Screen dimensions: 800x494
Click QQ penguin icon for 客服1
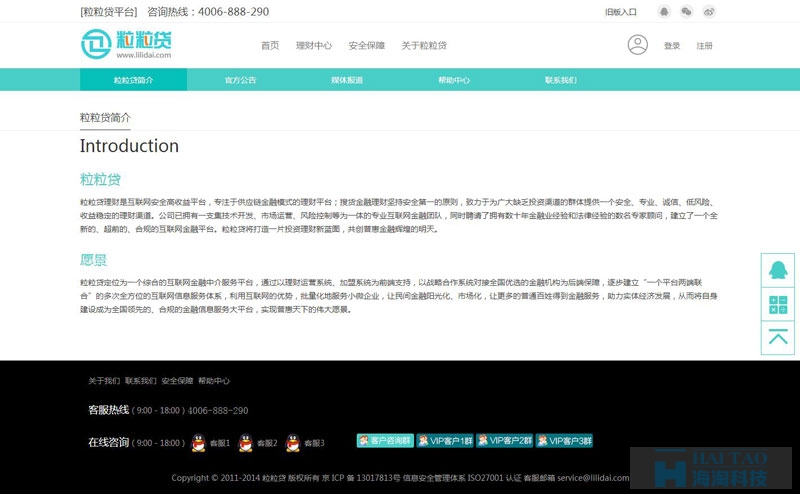[x=198, y=442]
